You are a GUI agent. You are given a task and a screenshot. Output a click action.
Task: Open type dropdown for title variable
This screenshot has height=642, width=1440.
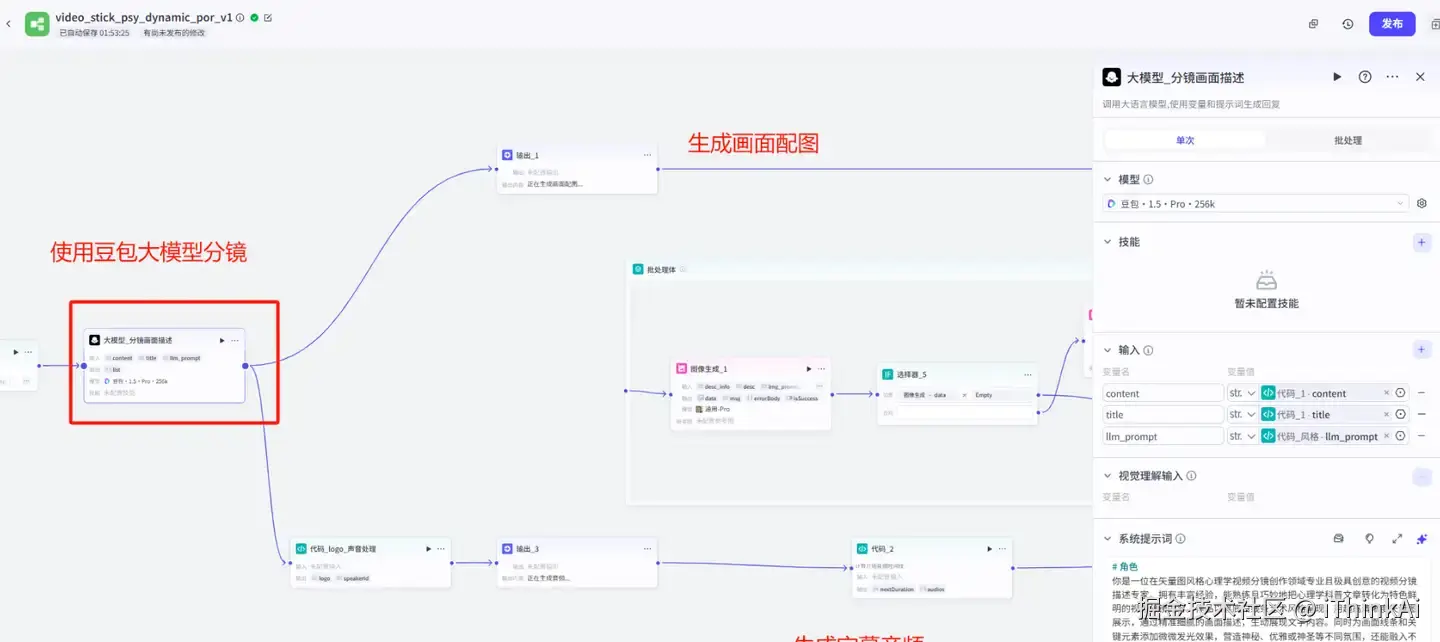(x=1243, y=415)
